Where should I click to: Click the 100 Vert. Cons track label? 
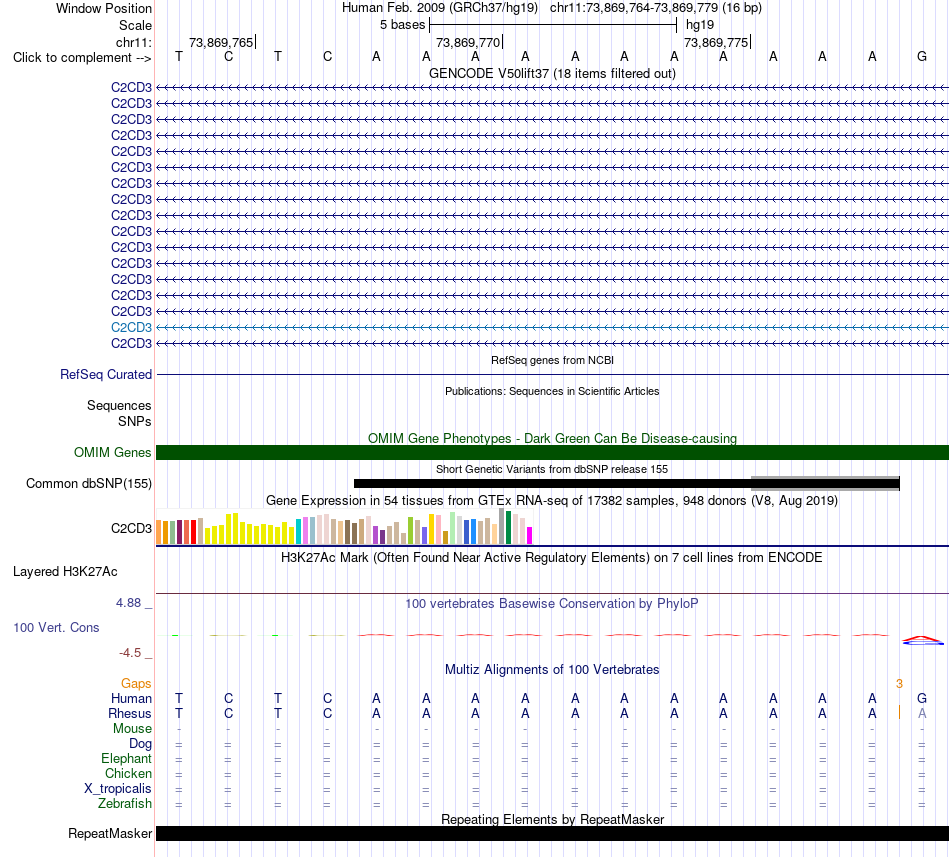56,627
